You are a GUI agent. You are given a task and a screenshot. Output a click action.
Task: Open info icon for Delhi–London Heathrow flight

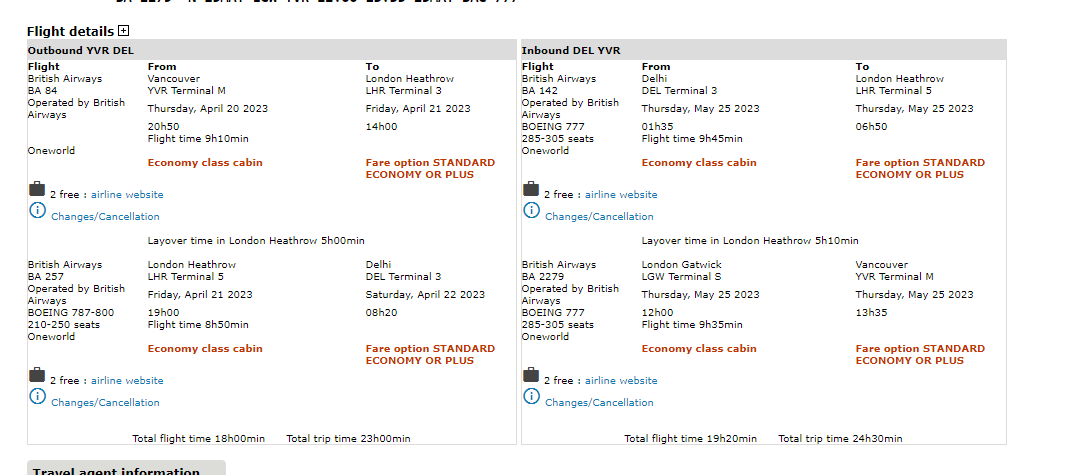pyautogui.click(x=531, y=210)
